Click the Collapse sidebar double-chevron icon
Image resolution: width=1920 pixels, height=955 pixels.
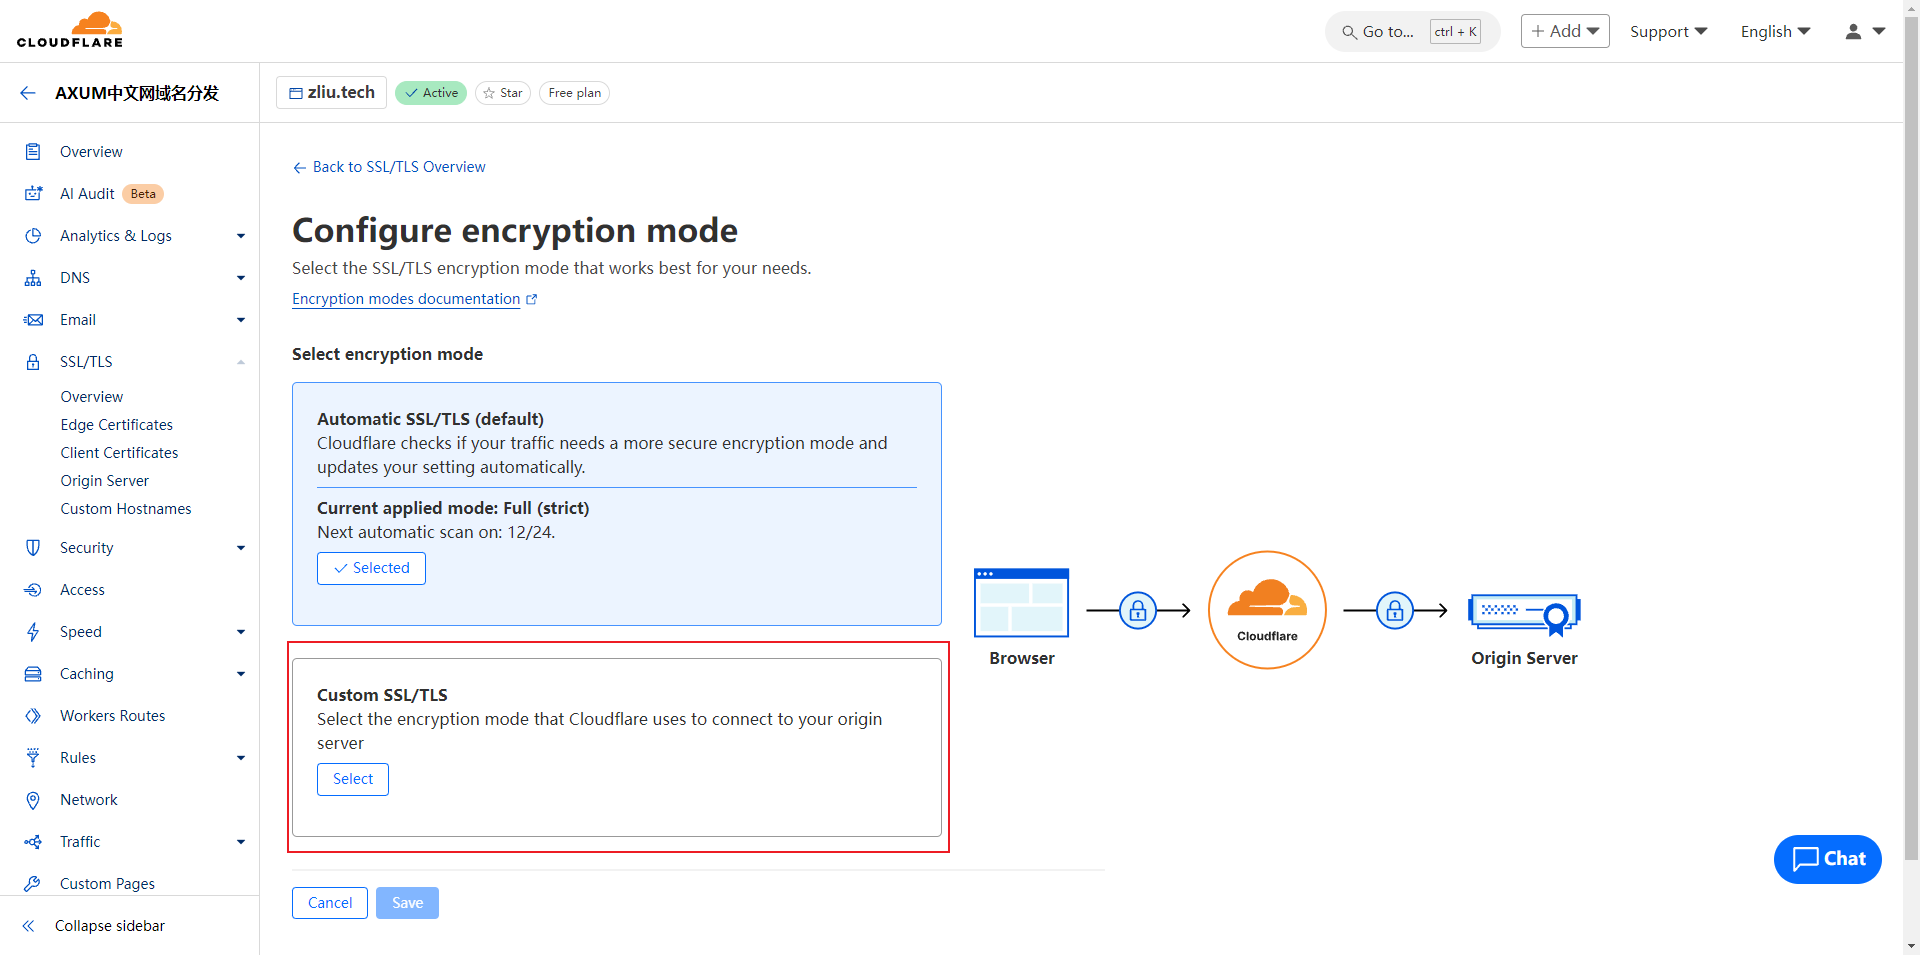(x=29, y=926)
